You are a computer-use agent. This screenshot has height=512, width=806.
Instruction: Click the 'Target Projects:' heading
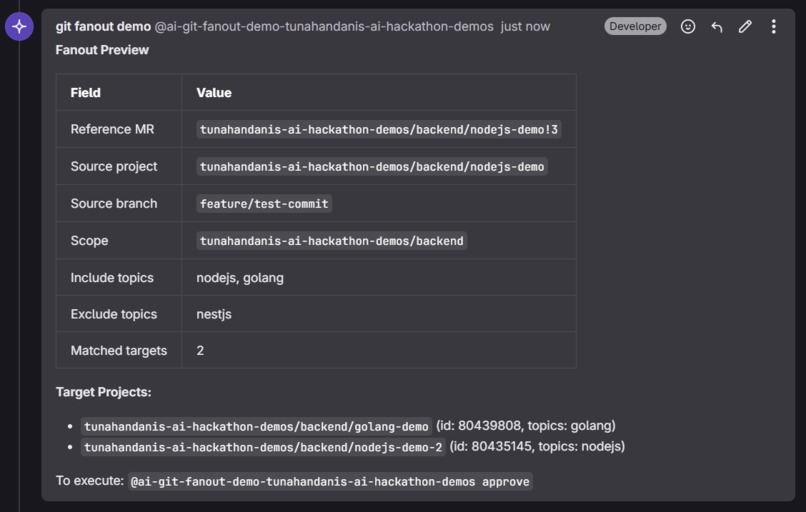(103, 392)
